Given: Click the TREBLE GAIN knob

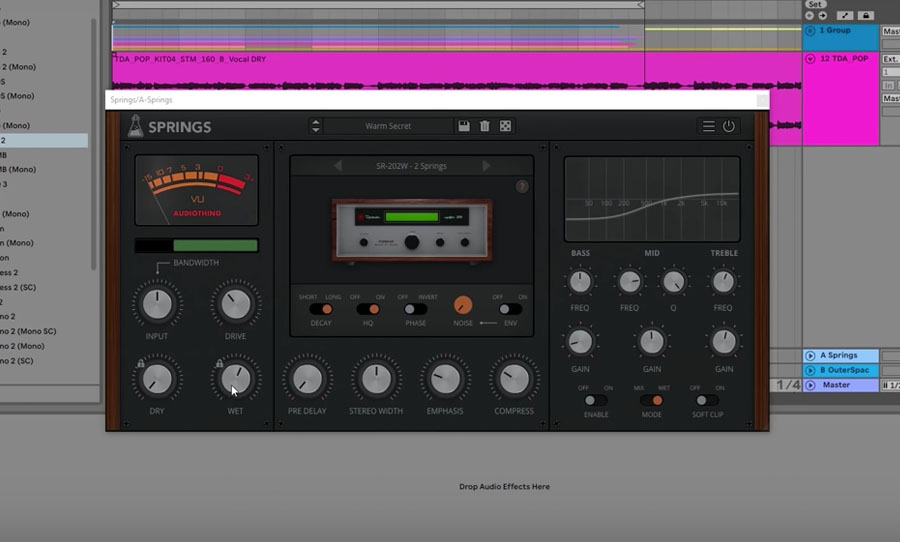Looking at the screenshot, I should pyautogui.click(x=723, y=342).
